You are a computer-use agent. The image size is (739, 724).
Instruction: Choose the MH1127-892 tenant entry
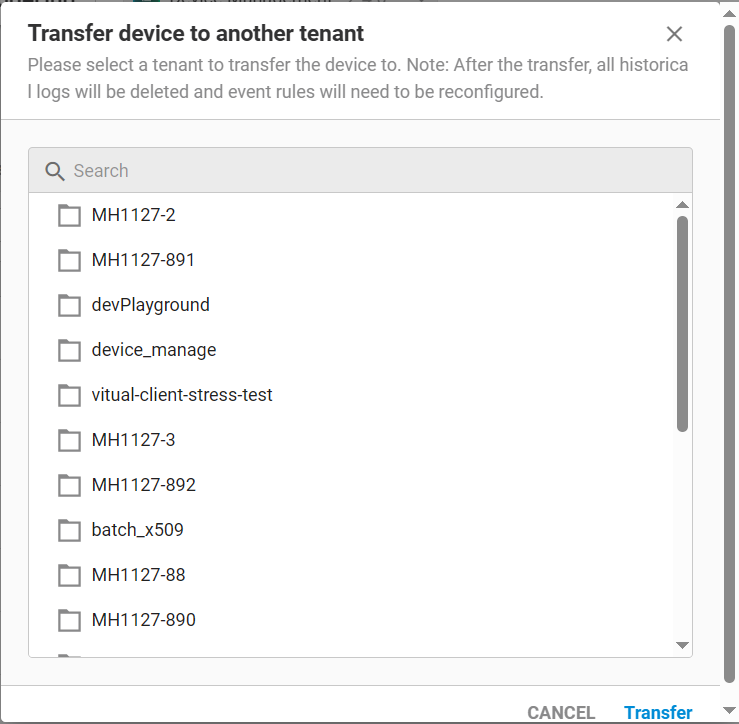(143, 485)
